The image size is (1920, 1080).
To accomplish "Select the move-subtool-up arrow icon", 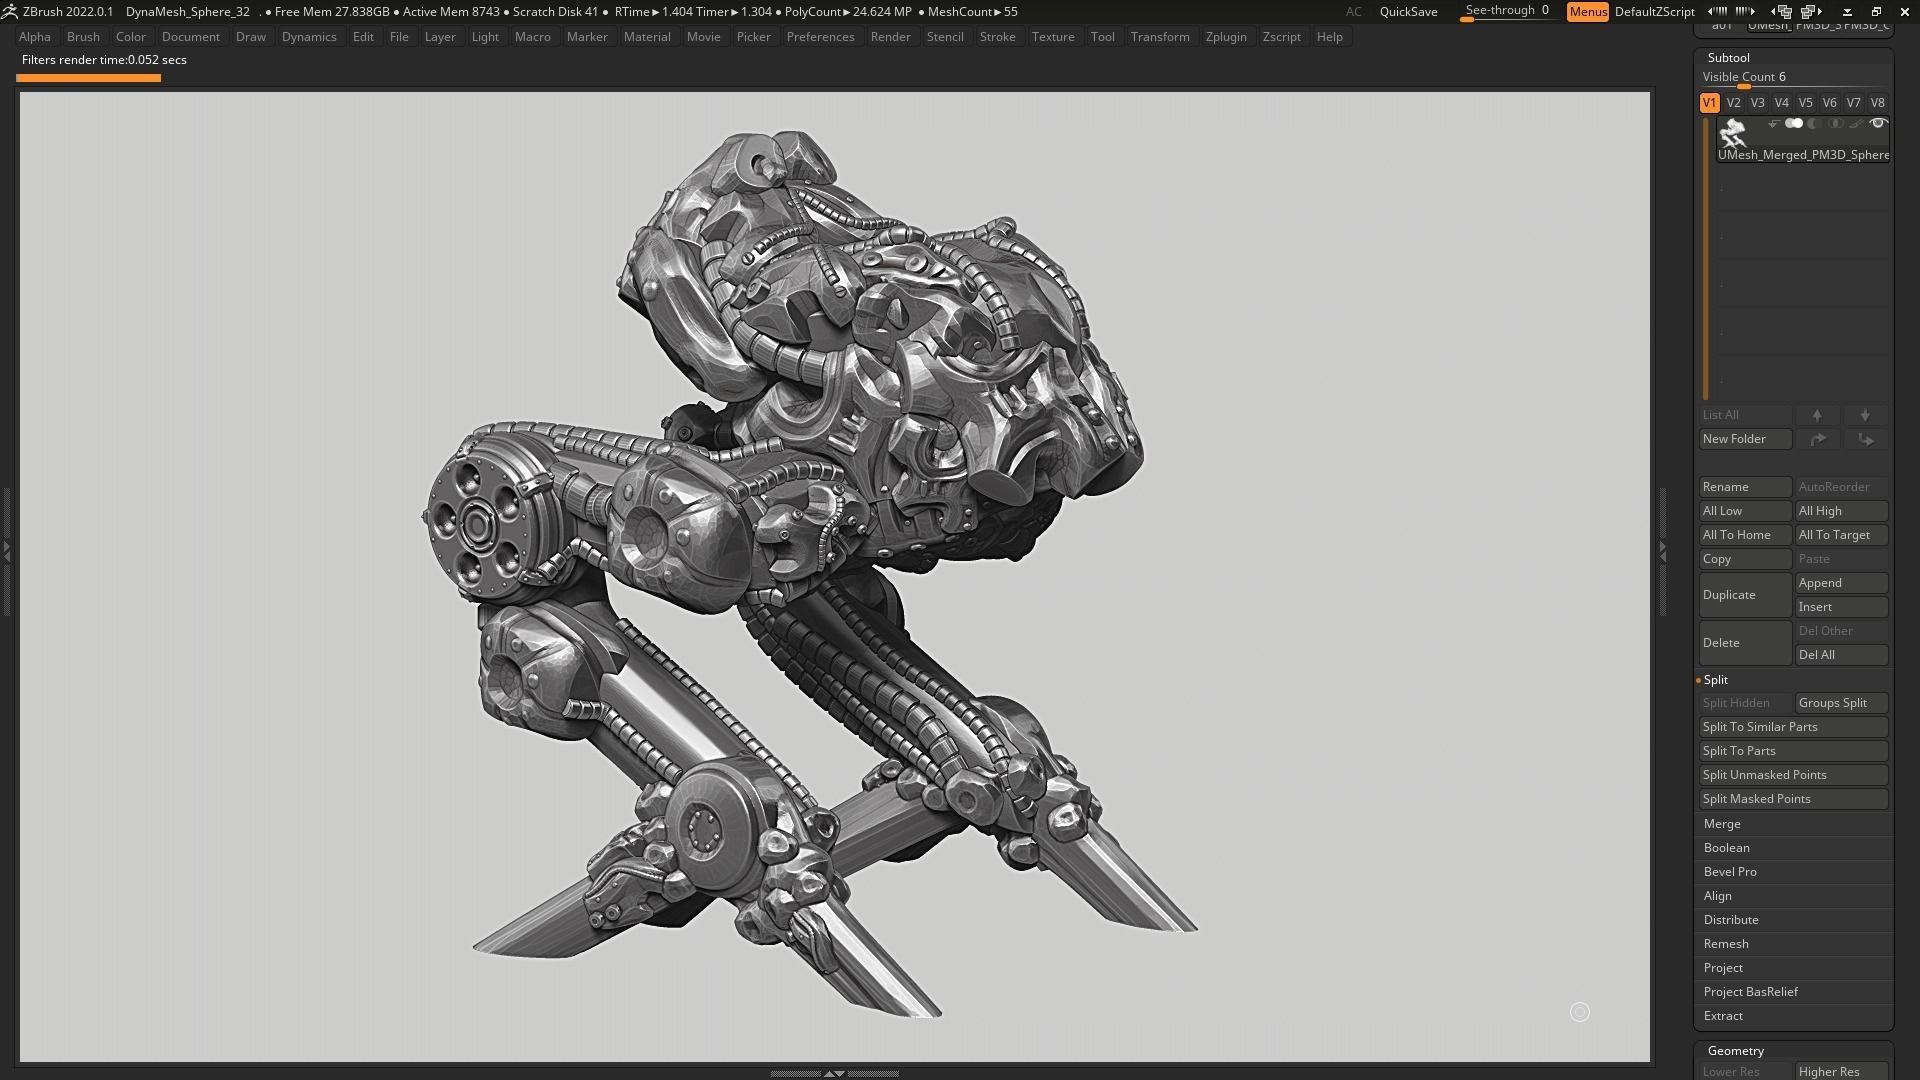I will coord(1818,415).
